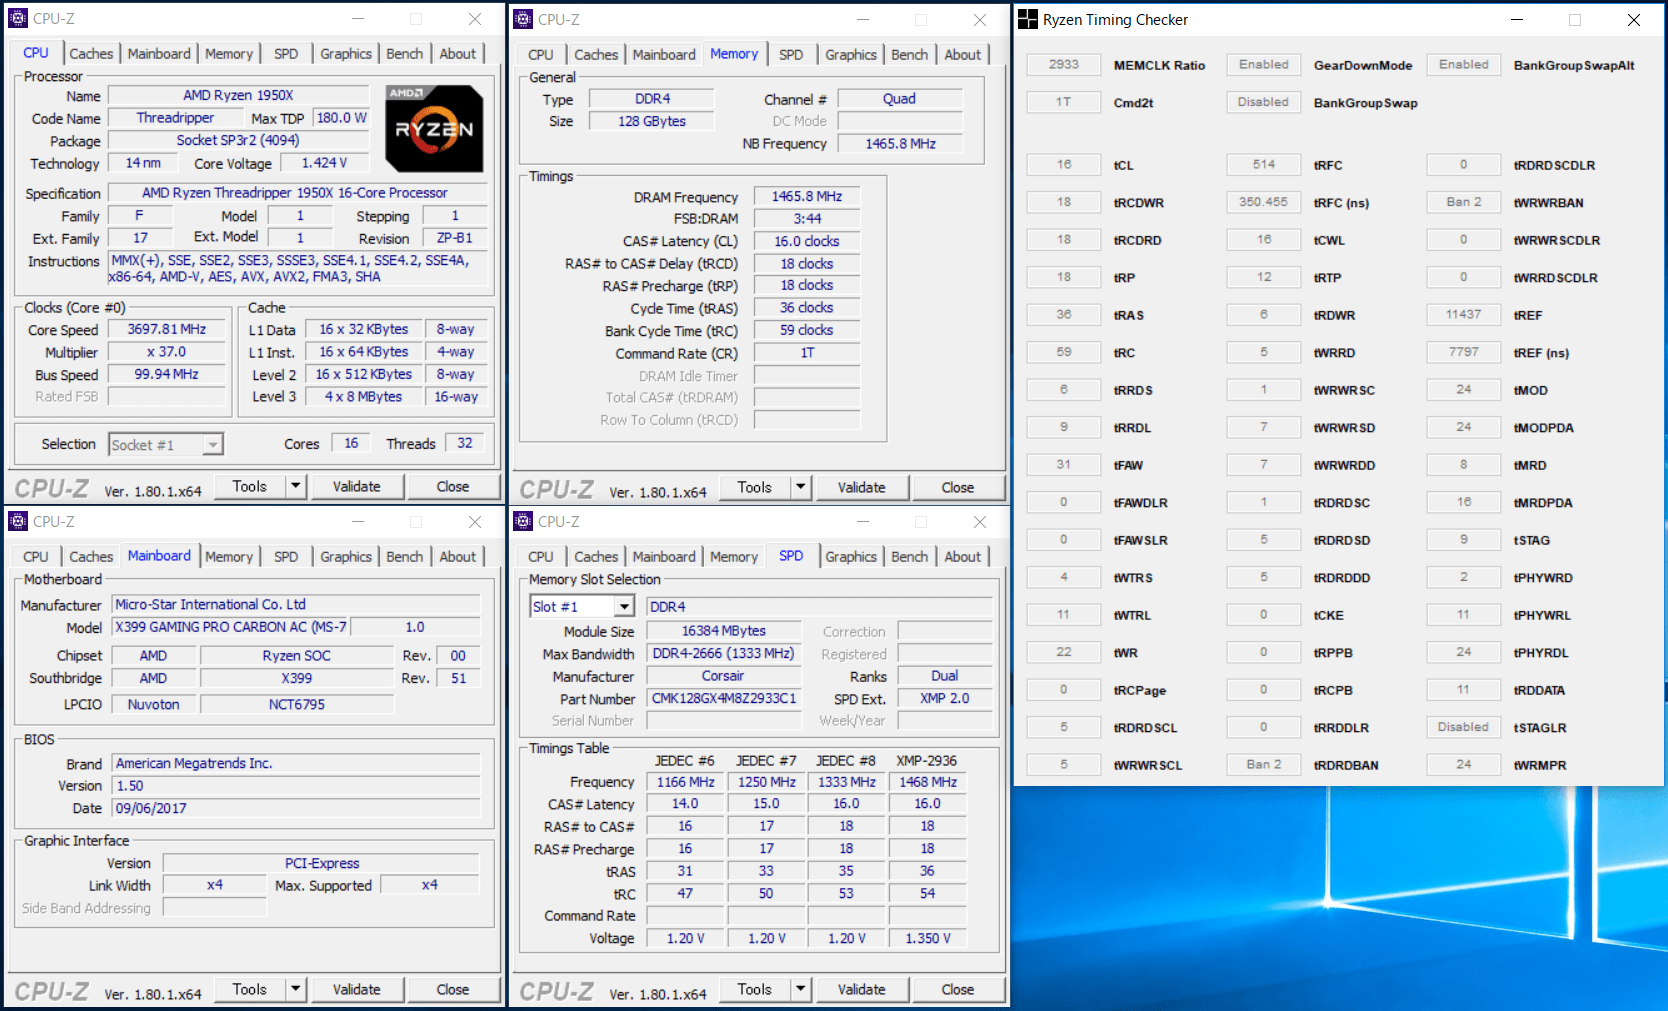Click the GearDownMode Enabled field
Viewport: 1668px width, 1011px height.
(1264, 64)
